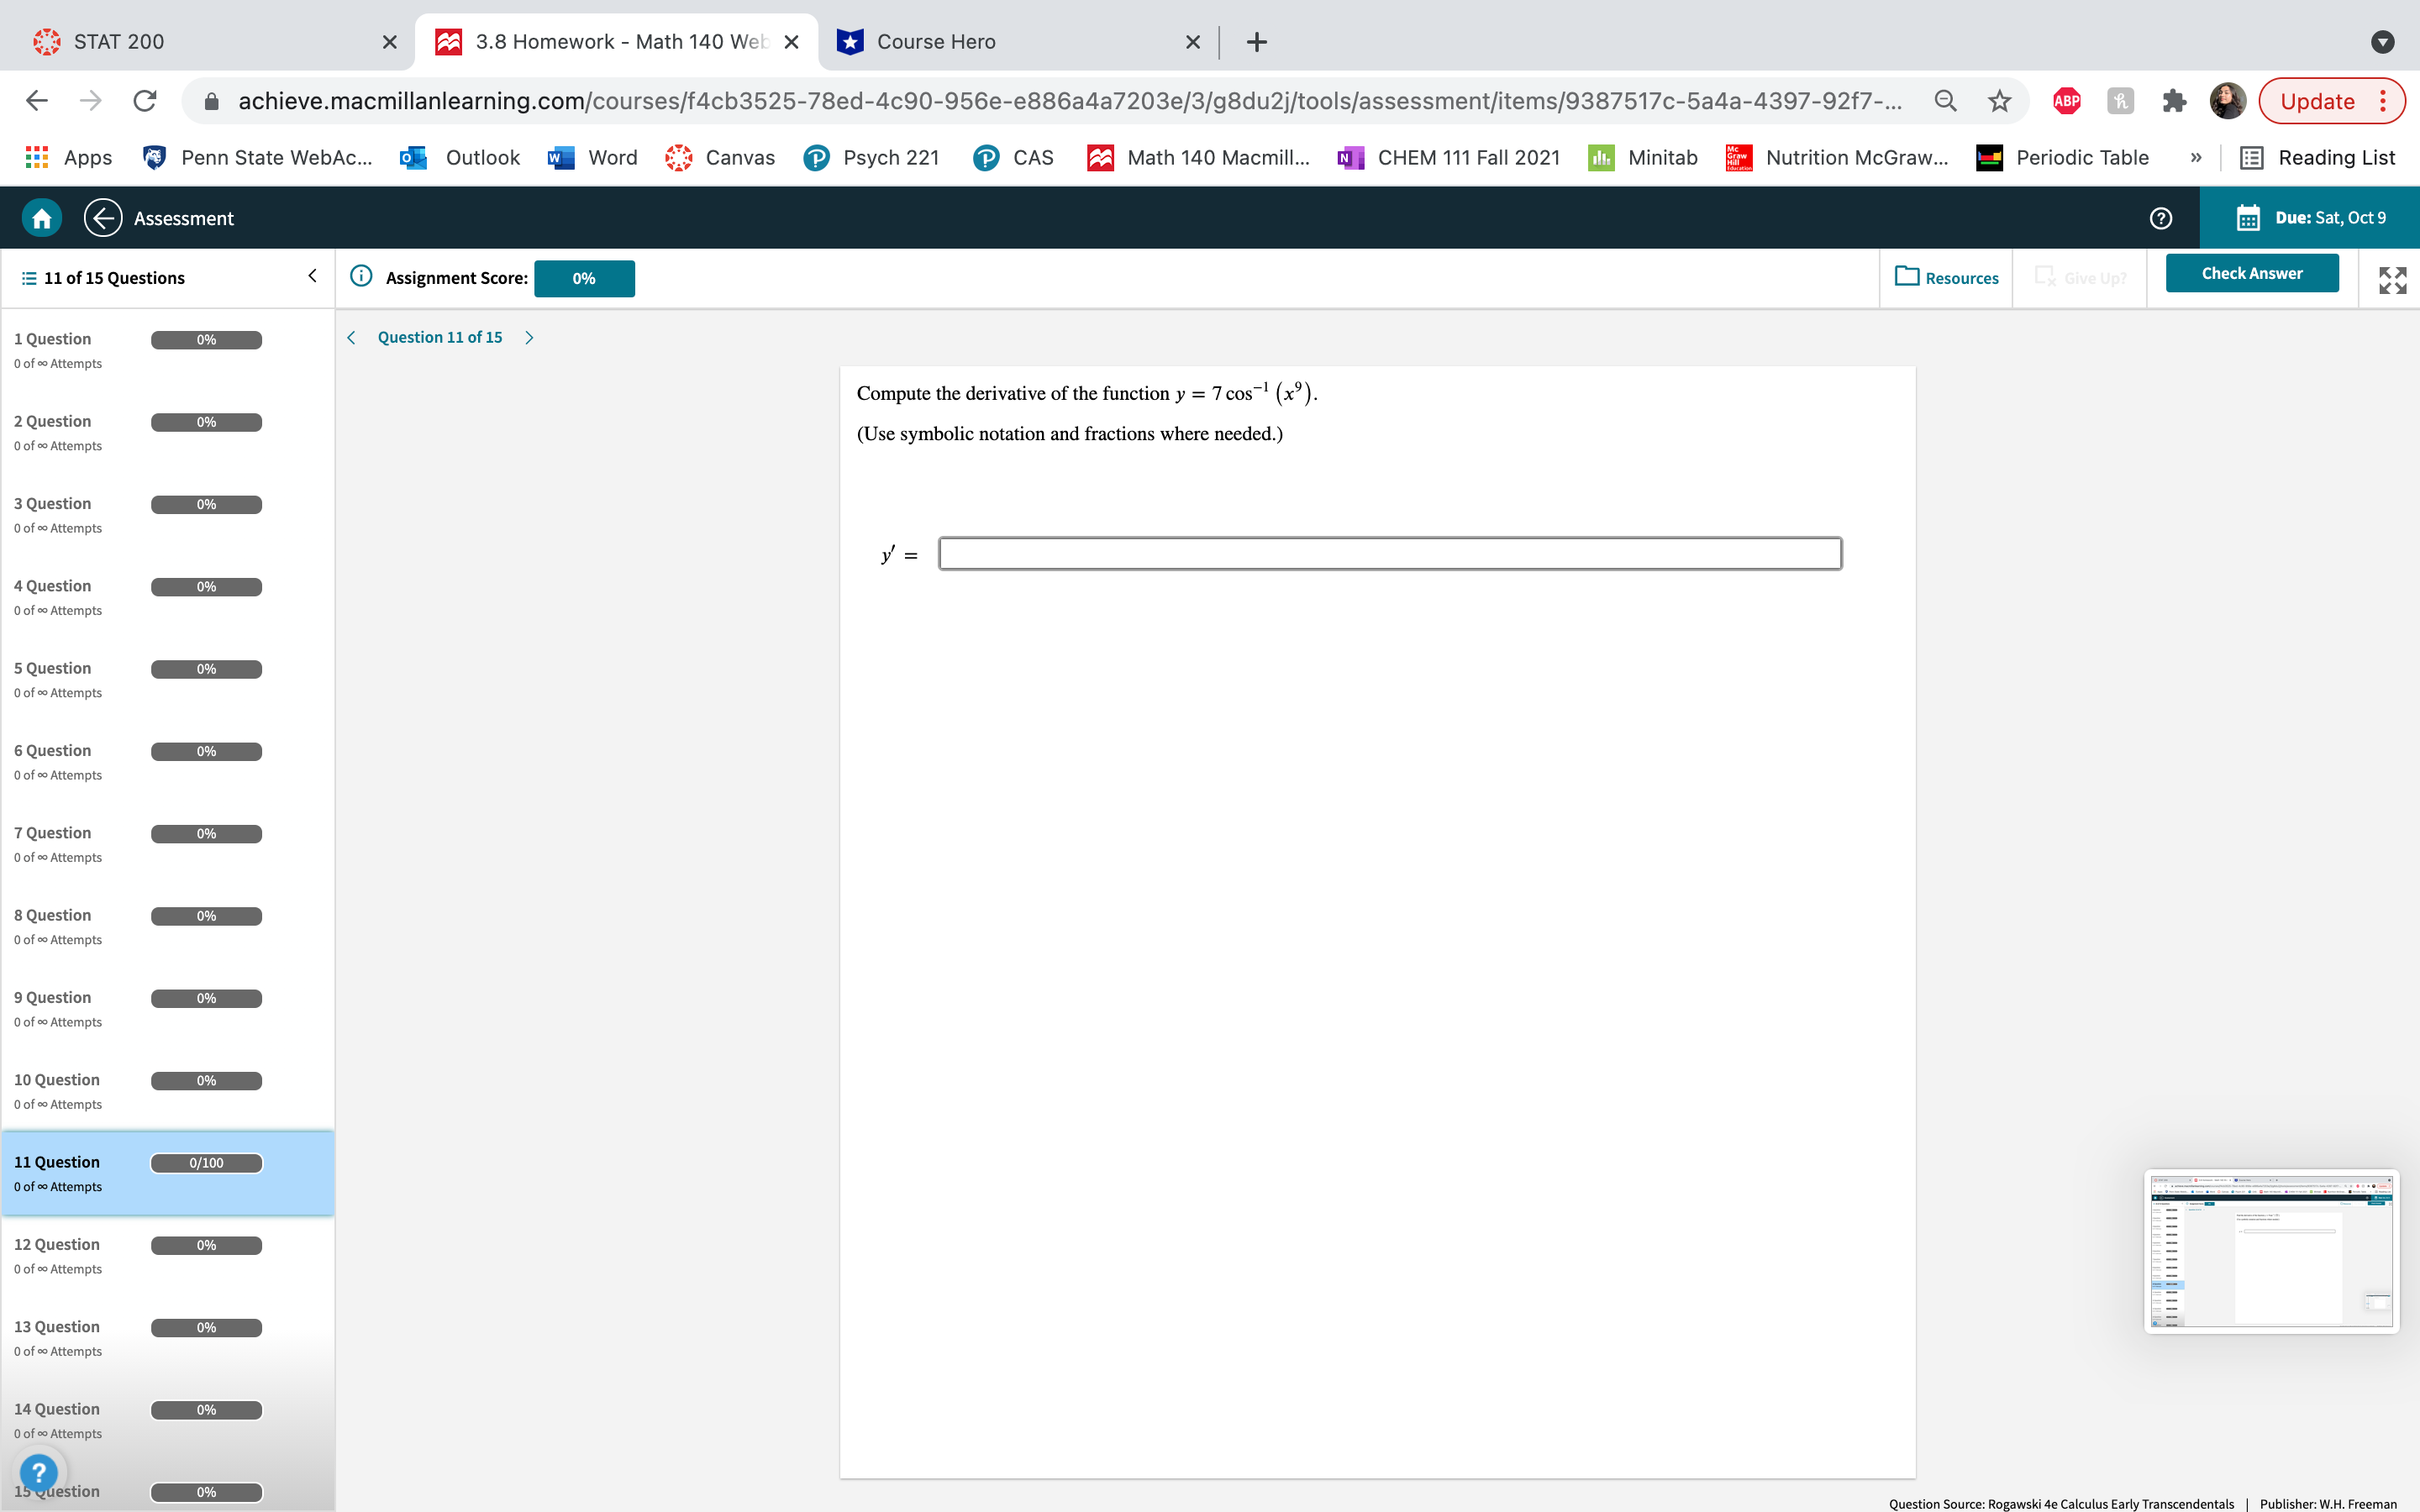2420x1512 pixels.
Task: Click the Check Answer button
Action: [2252, 272]
